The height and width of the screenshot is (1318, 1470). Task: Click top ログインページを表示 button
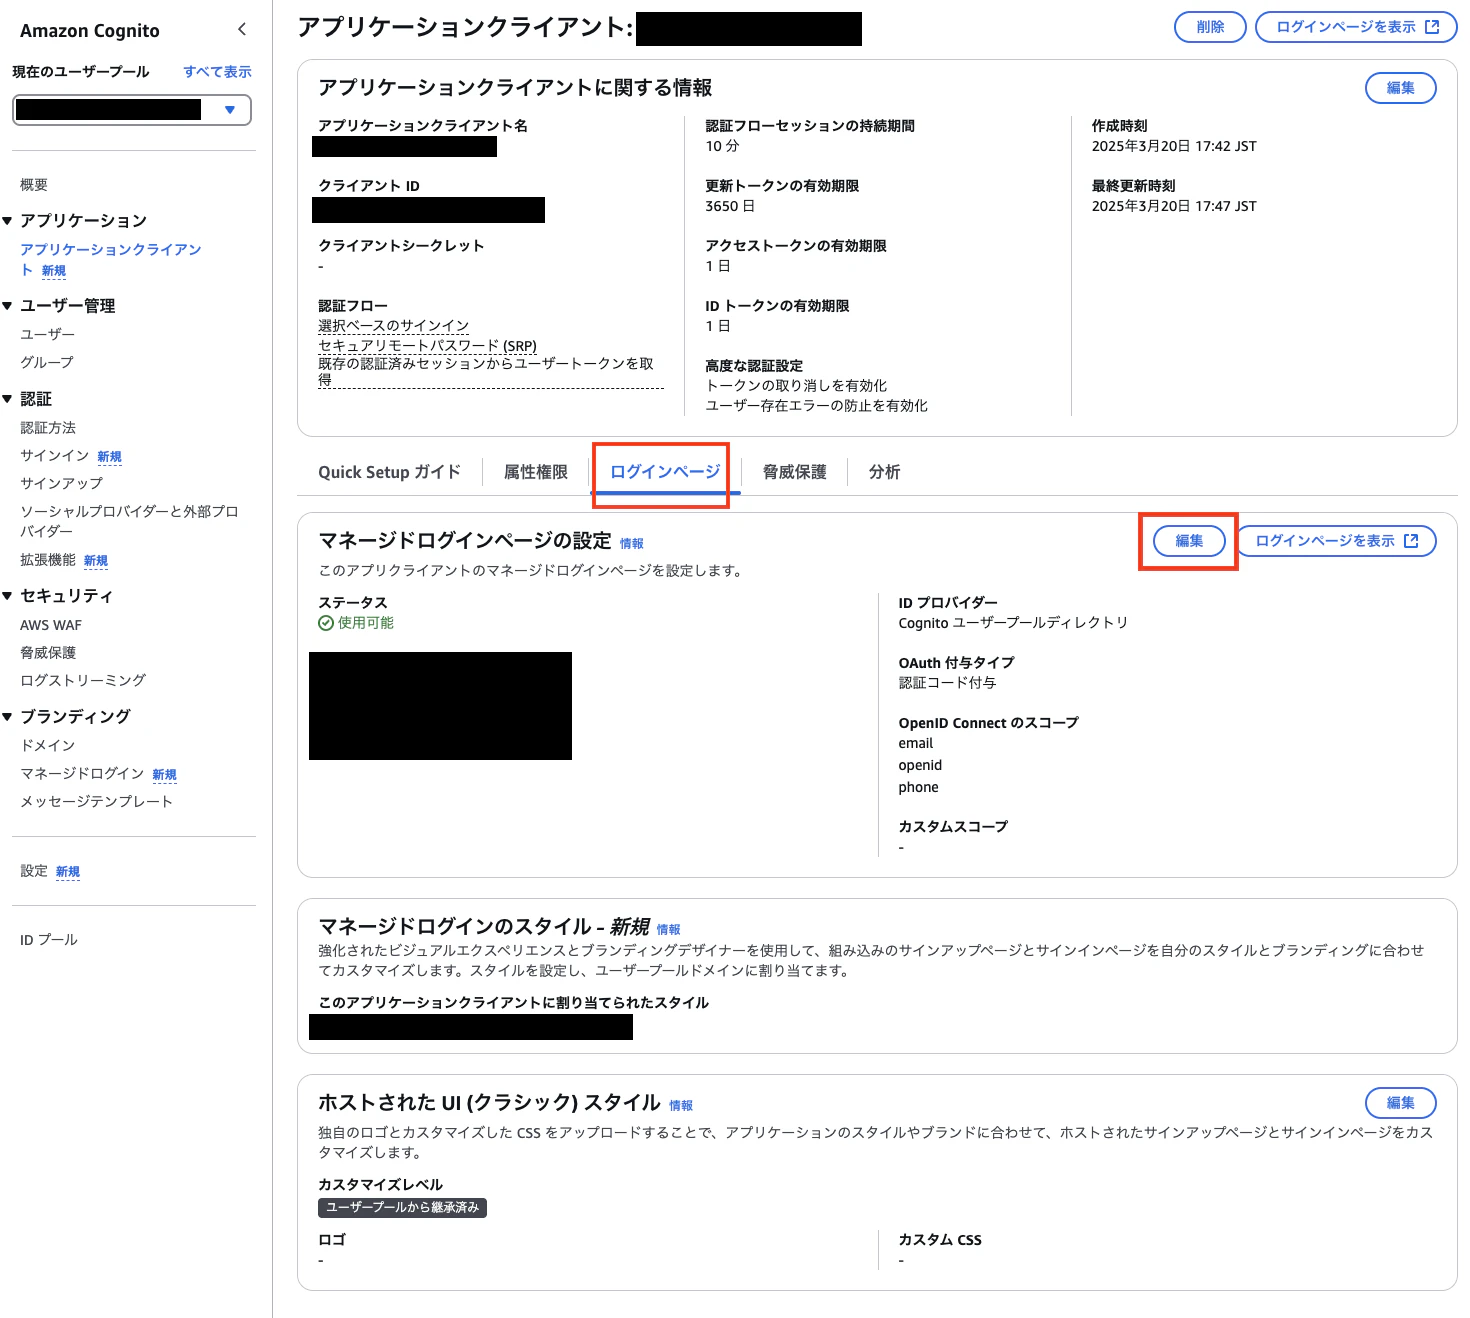[x=1356, y=27]
